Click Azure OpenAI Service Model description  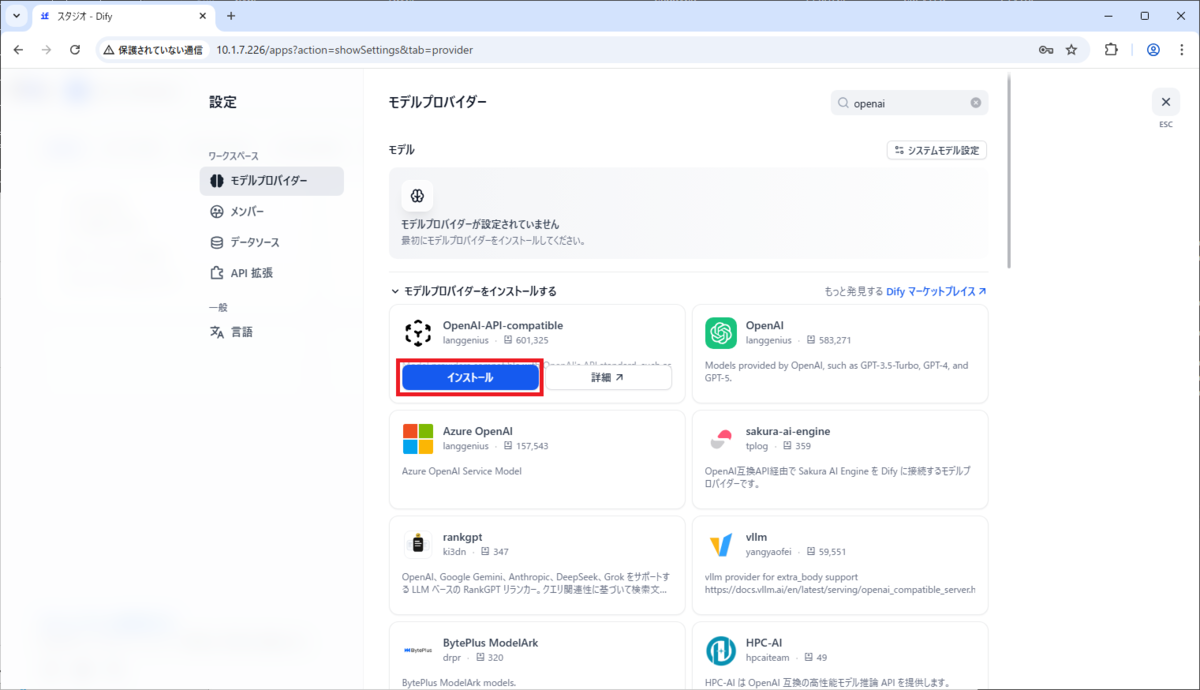coord(462,471)
